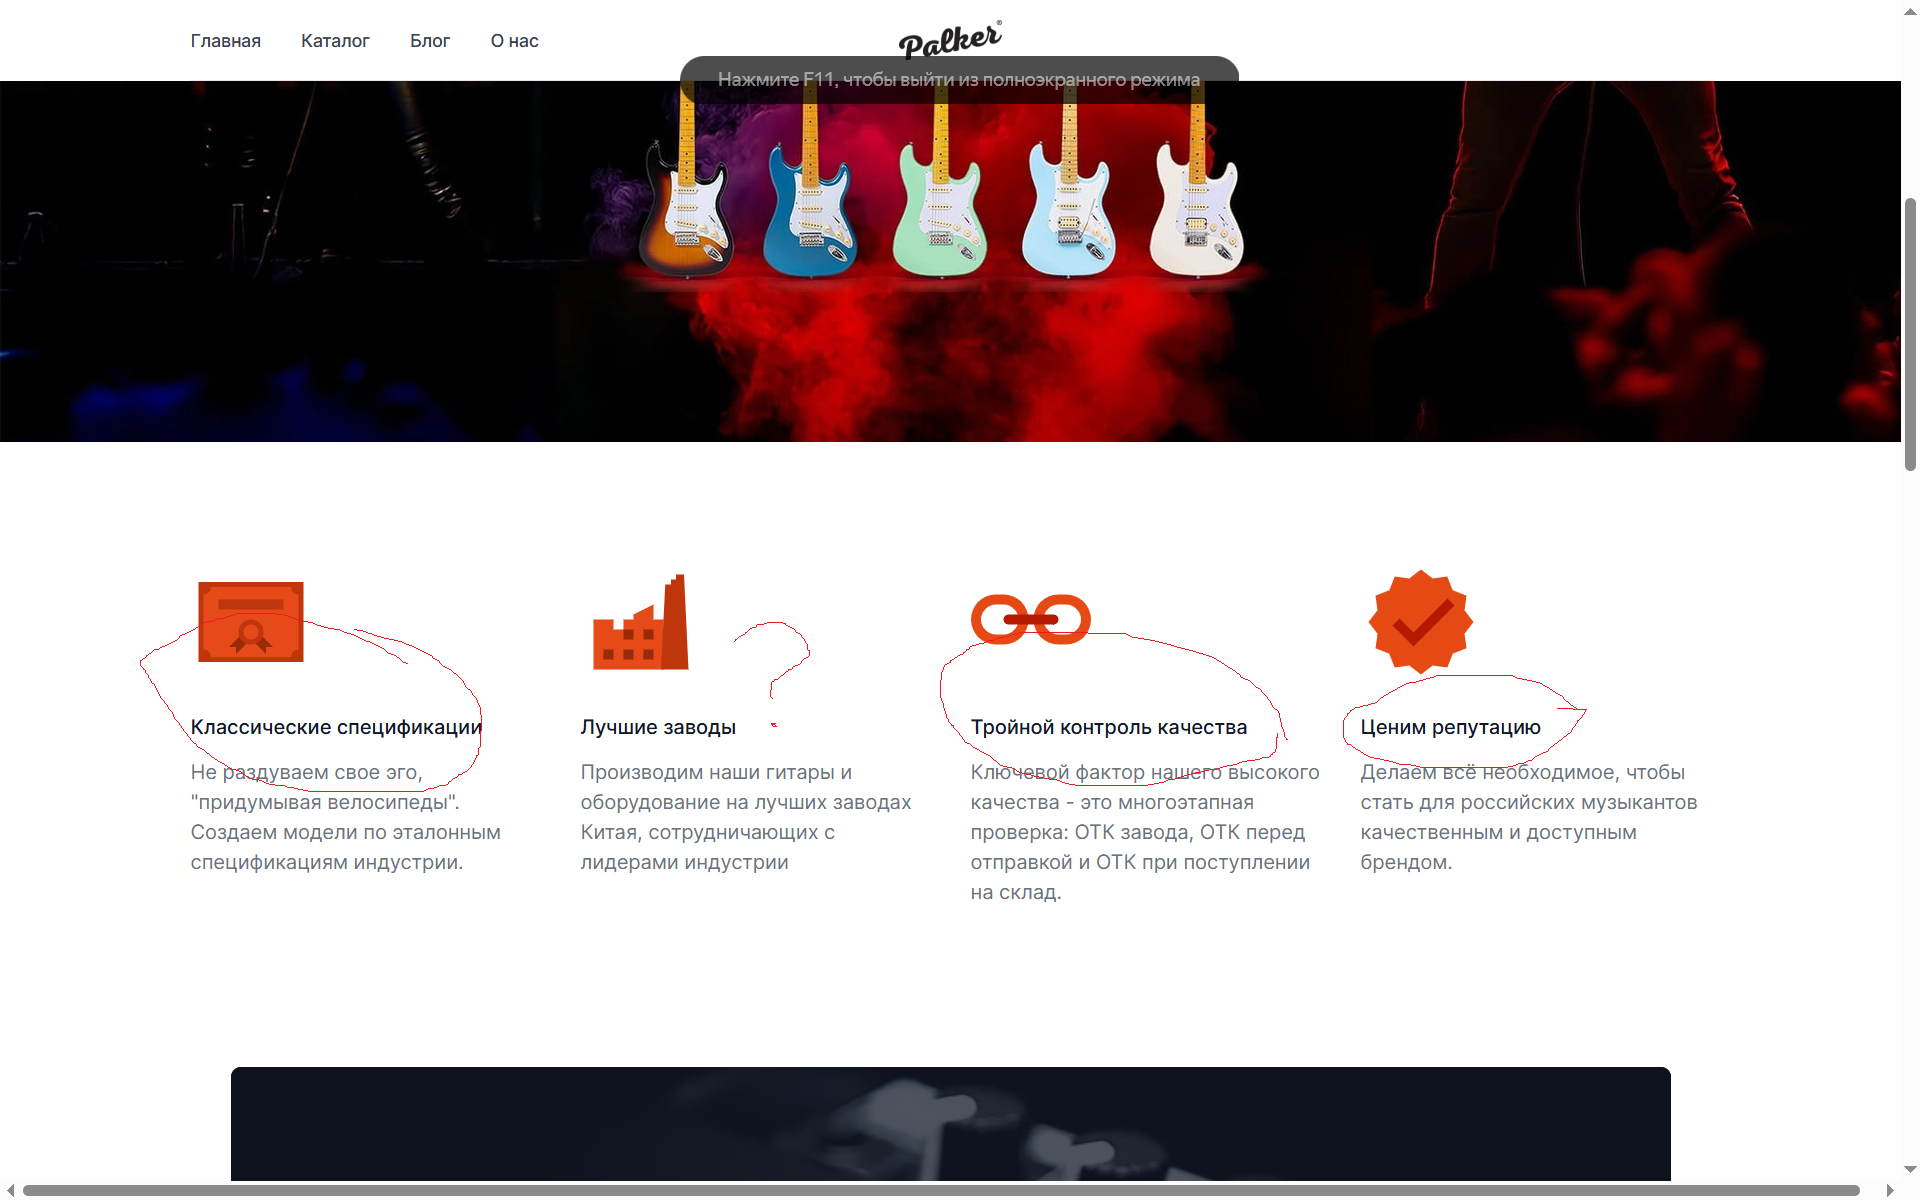Open the О нас page

514,41
